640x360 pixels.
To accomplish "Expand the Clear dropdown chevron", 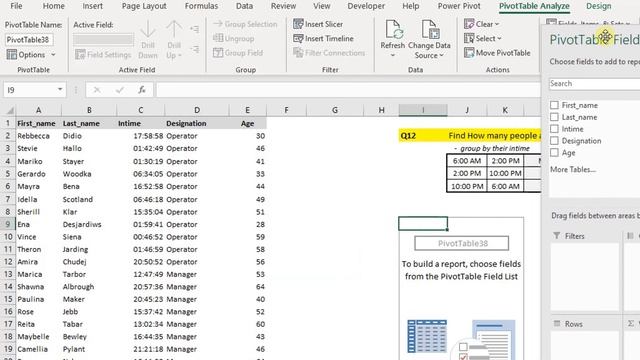I will click(x=497, y=24).
